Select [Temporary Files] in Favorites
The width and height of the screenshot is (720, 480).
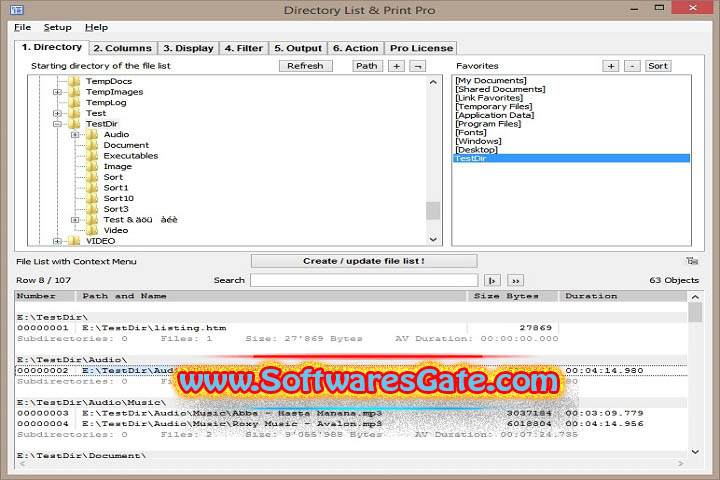(494, 107)
